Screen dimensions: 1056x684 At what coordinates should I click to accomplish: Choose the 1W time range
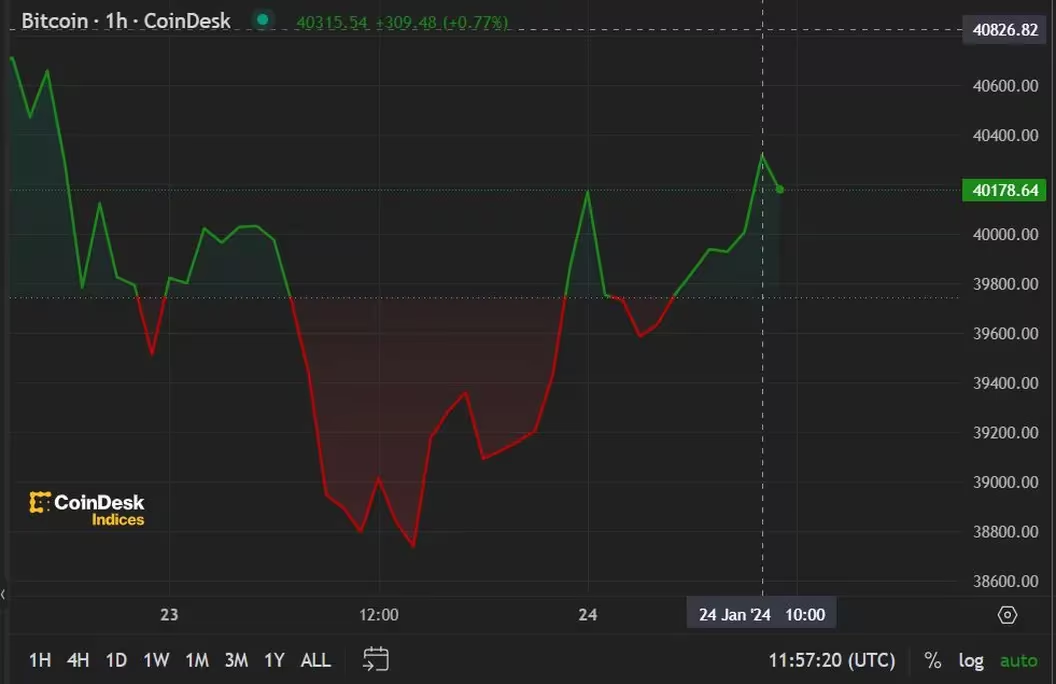click(x=156, y=660)
